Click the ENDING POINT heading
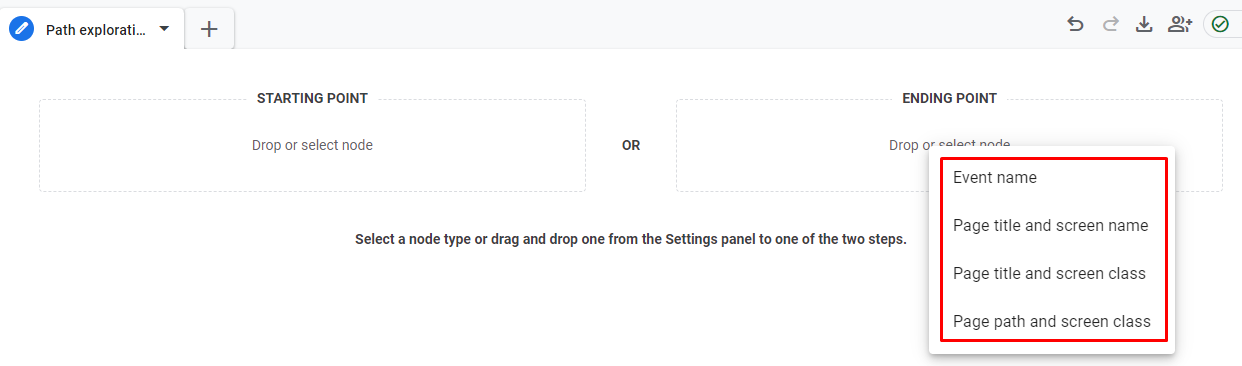Screen dimensions: 1242x366 pyautogui.click(x=949, y=98)
